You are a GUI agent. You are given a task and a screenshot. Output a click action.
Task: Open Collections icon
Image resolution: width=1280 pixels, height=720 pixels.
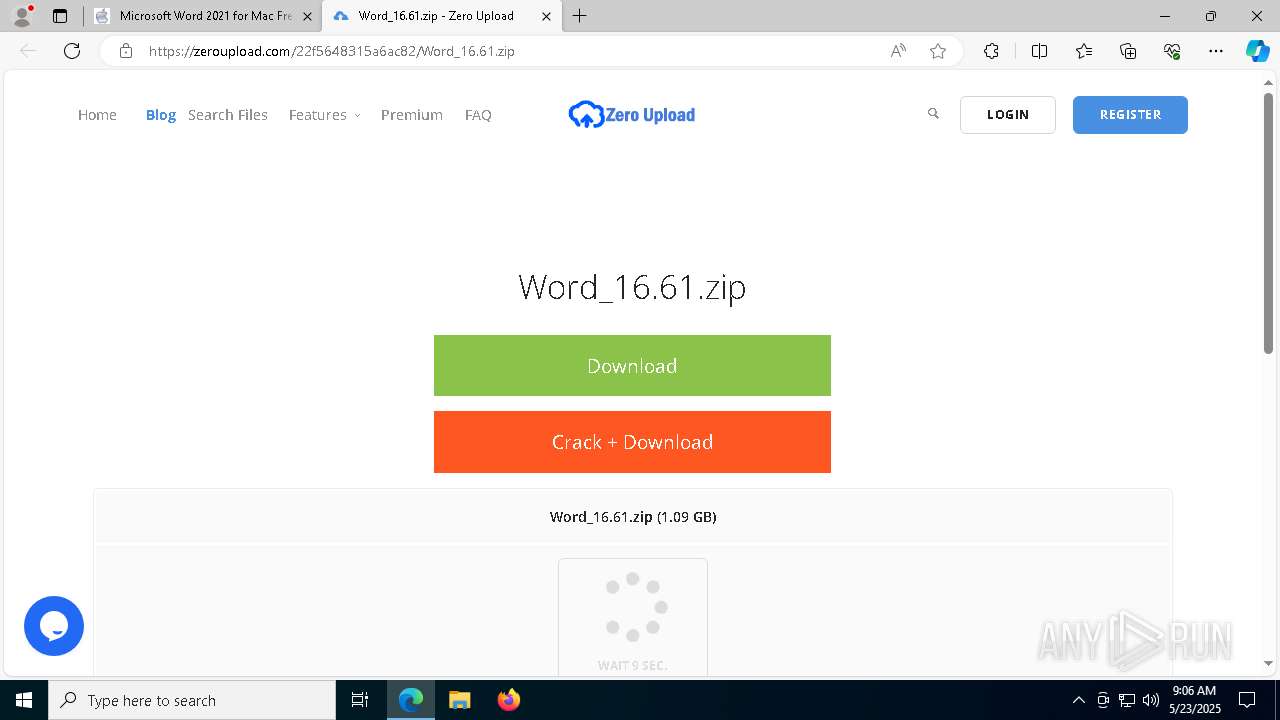pos(1128,51)
